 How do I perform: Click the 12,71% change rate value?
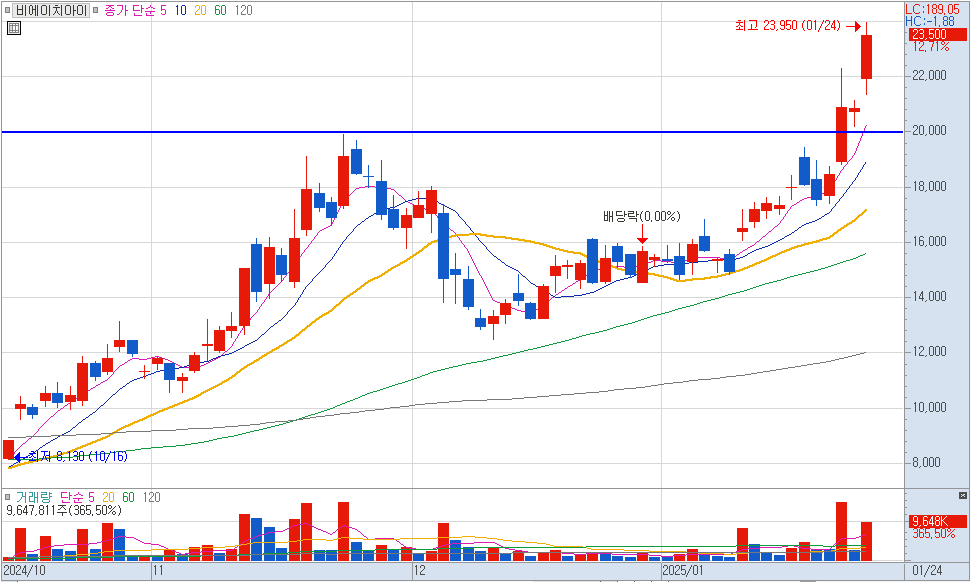[931, 46]
